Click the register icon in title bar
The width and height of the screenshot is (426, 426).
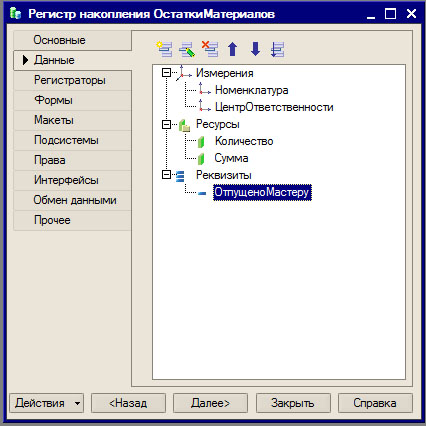(15, 13)
